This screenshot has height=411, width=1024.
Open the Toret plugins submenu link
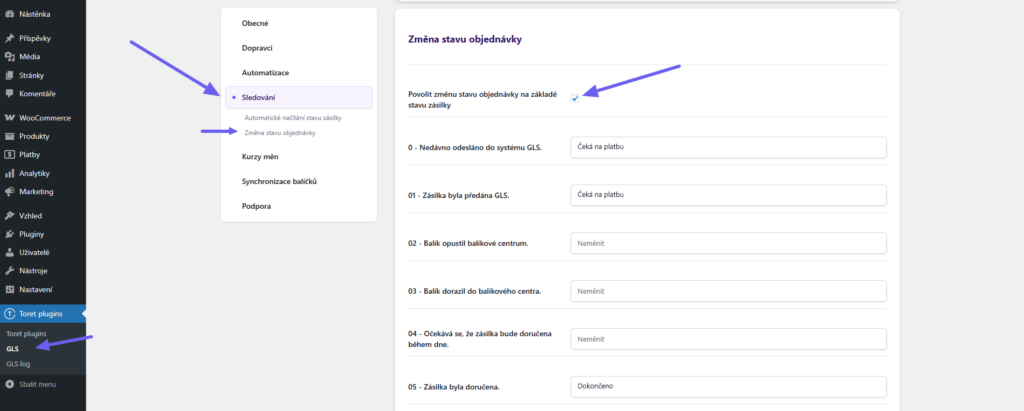coord(26,334)
